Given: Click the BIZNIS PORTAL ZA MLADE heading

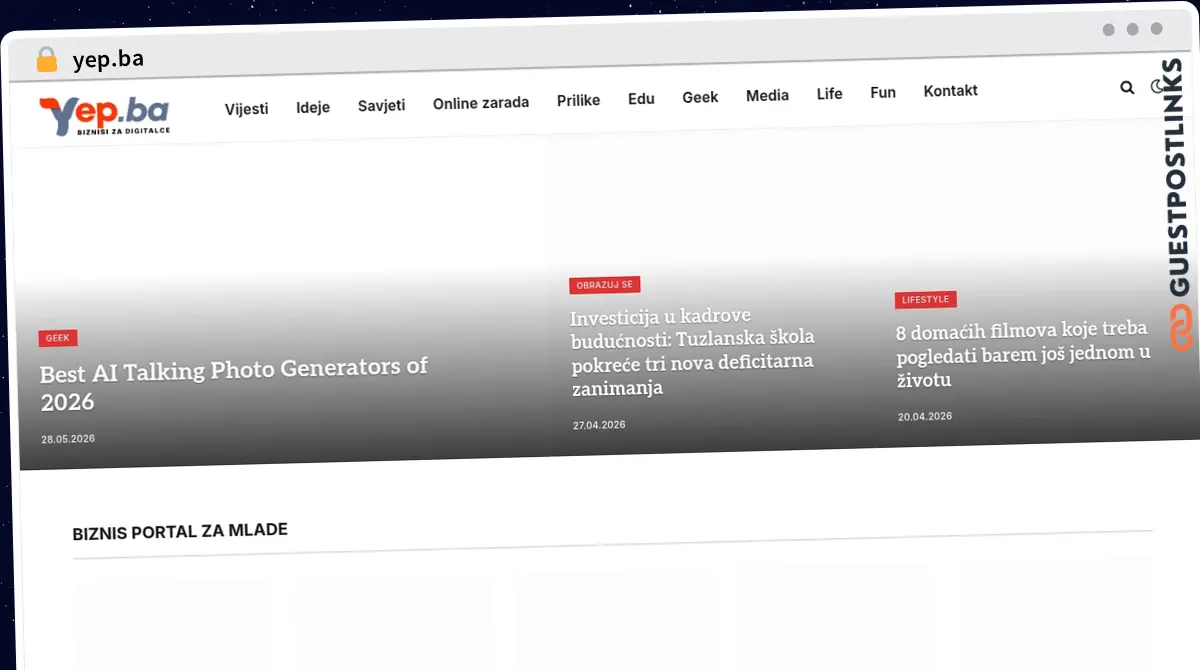Looking at the screenshot, I should (x=180, y=531).
